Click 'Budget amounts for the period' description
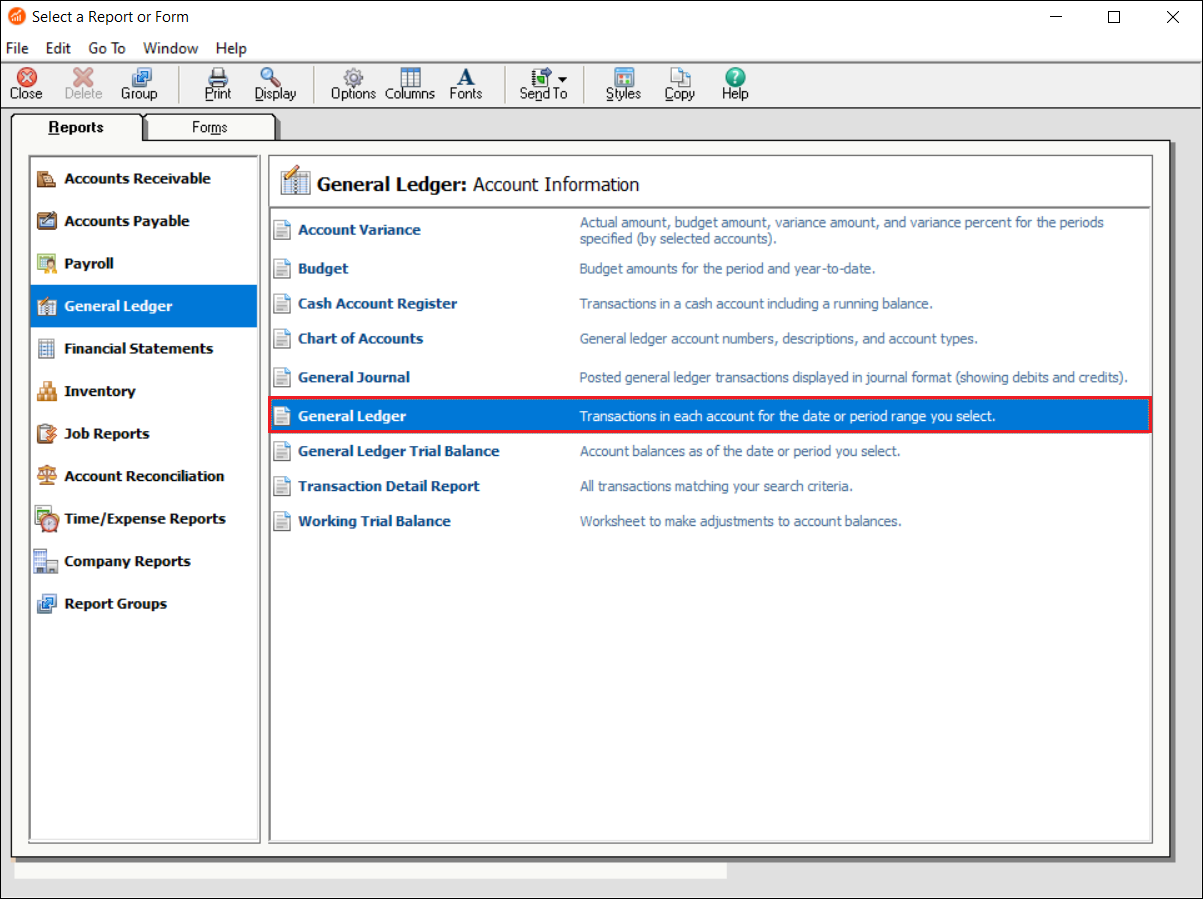1203x899 pixels. click(728, 269)
